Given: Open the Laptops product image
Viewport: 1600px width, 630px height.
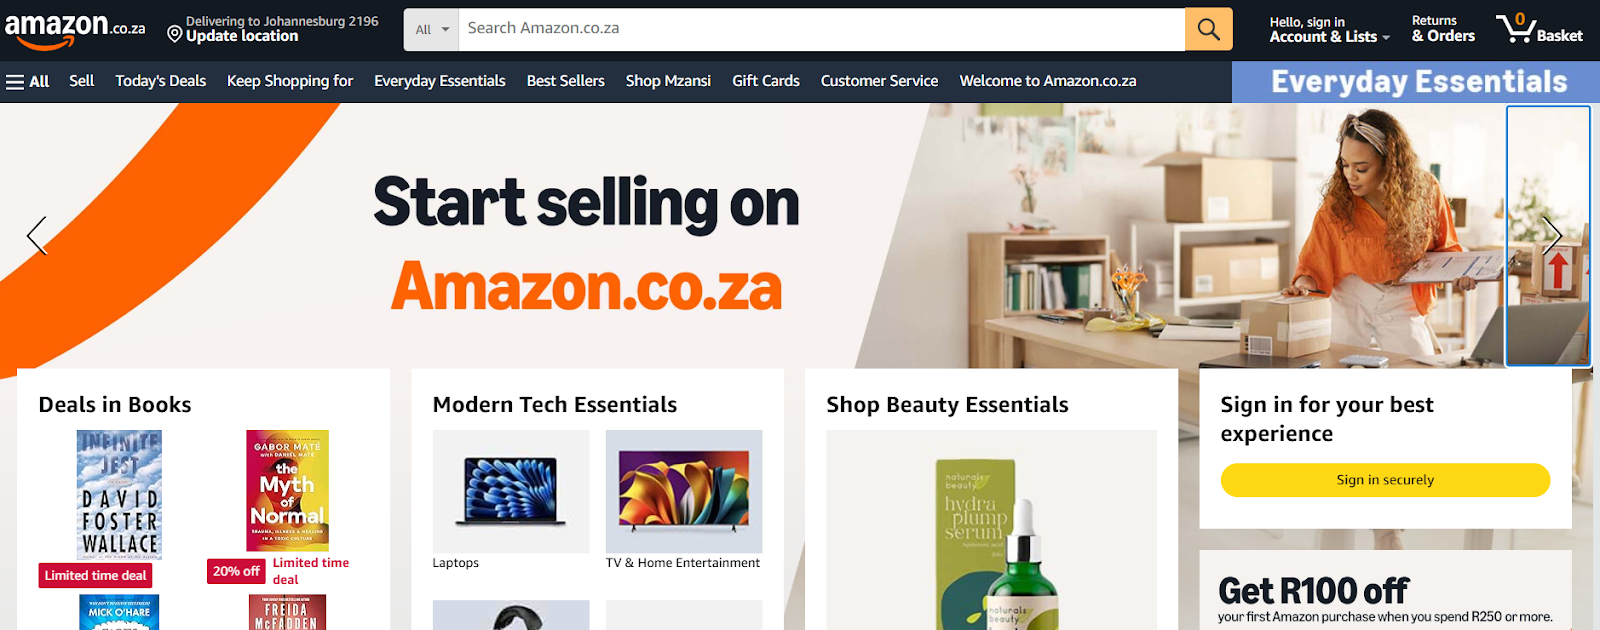Looking at the screenshot, I should pos(511,491).
